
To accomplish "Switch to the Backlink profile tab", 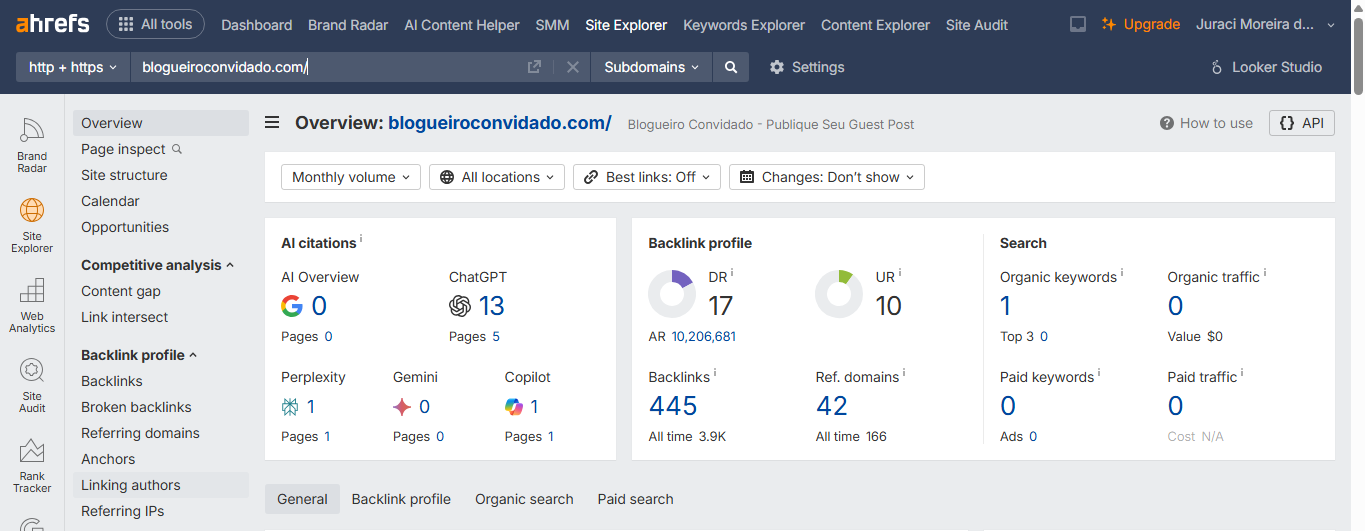I will (401, 499).
